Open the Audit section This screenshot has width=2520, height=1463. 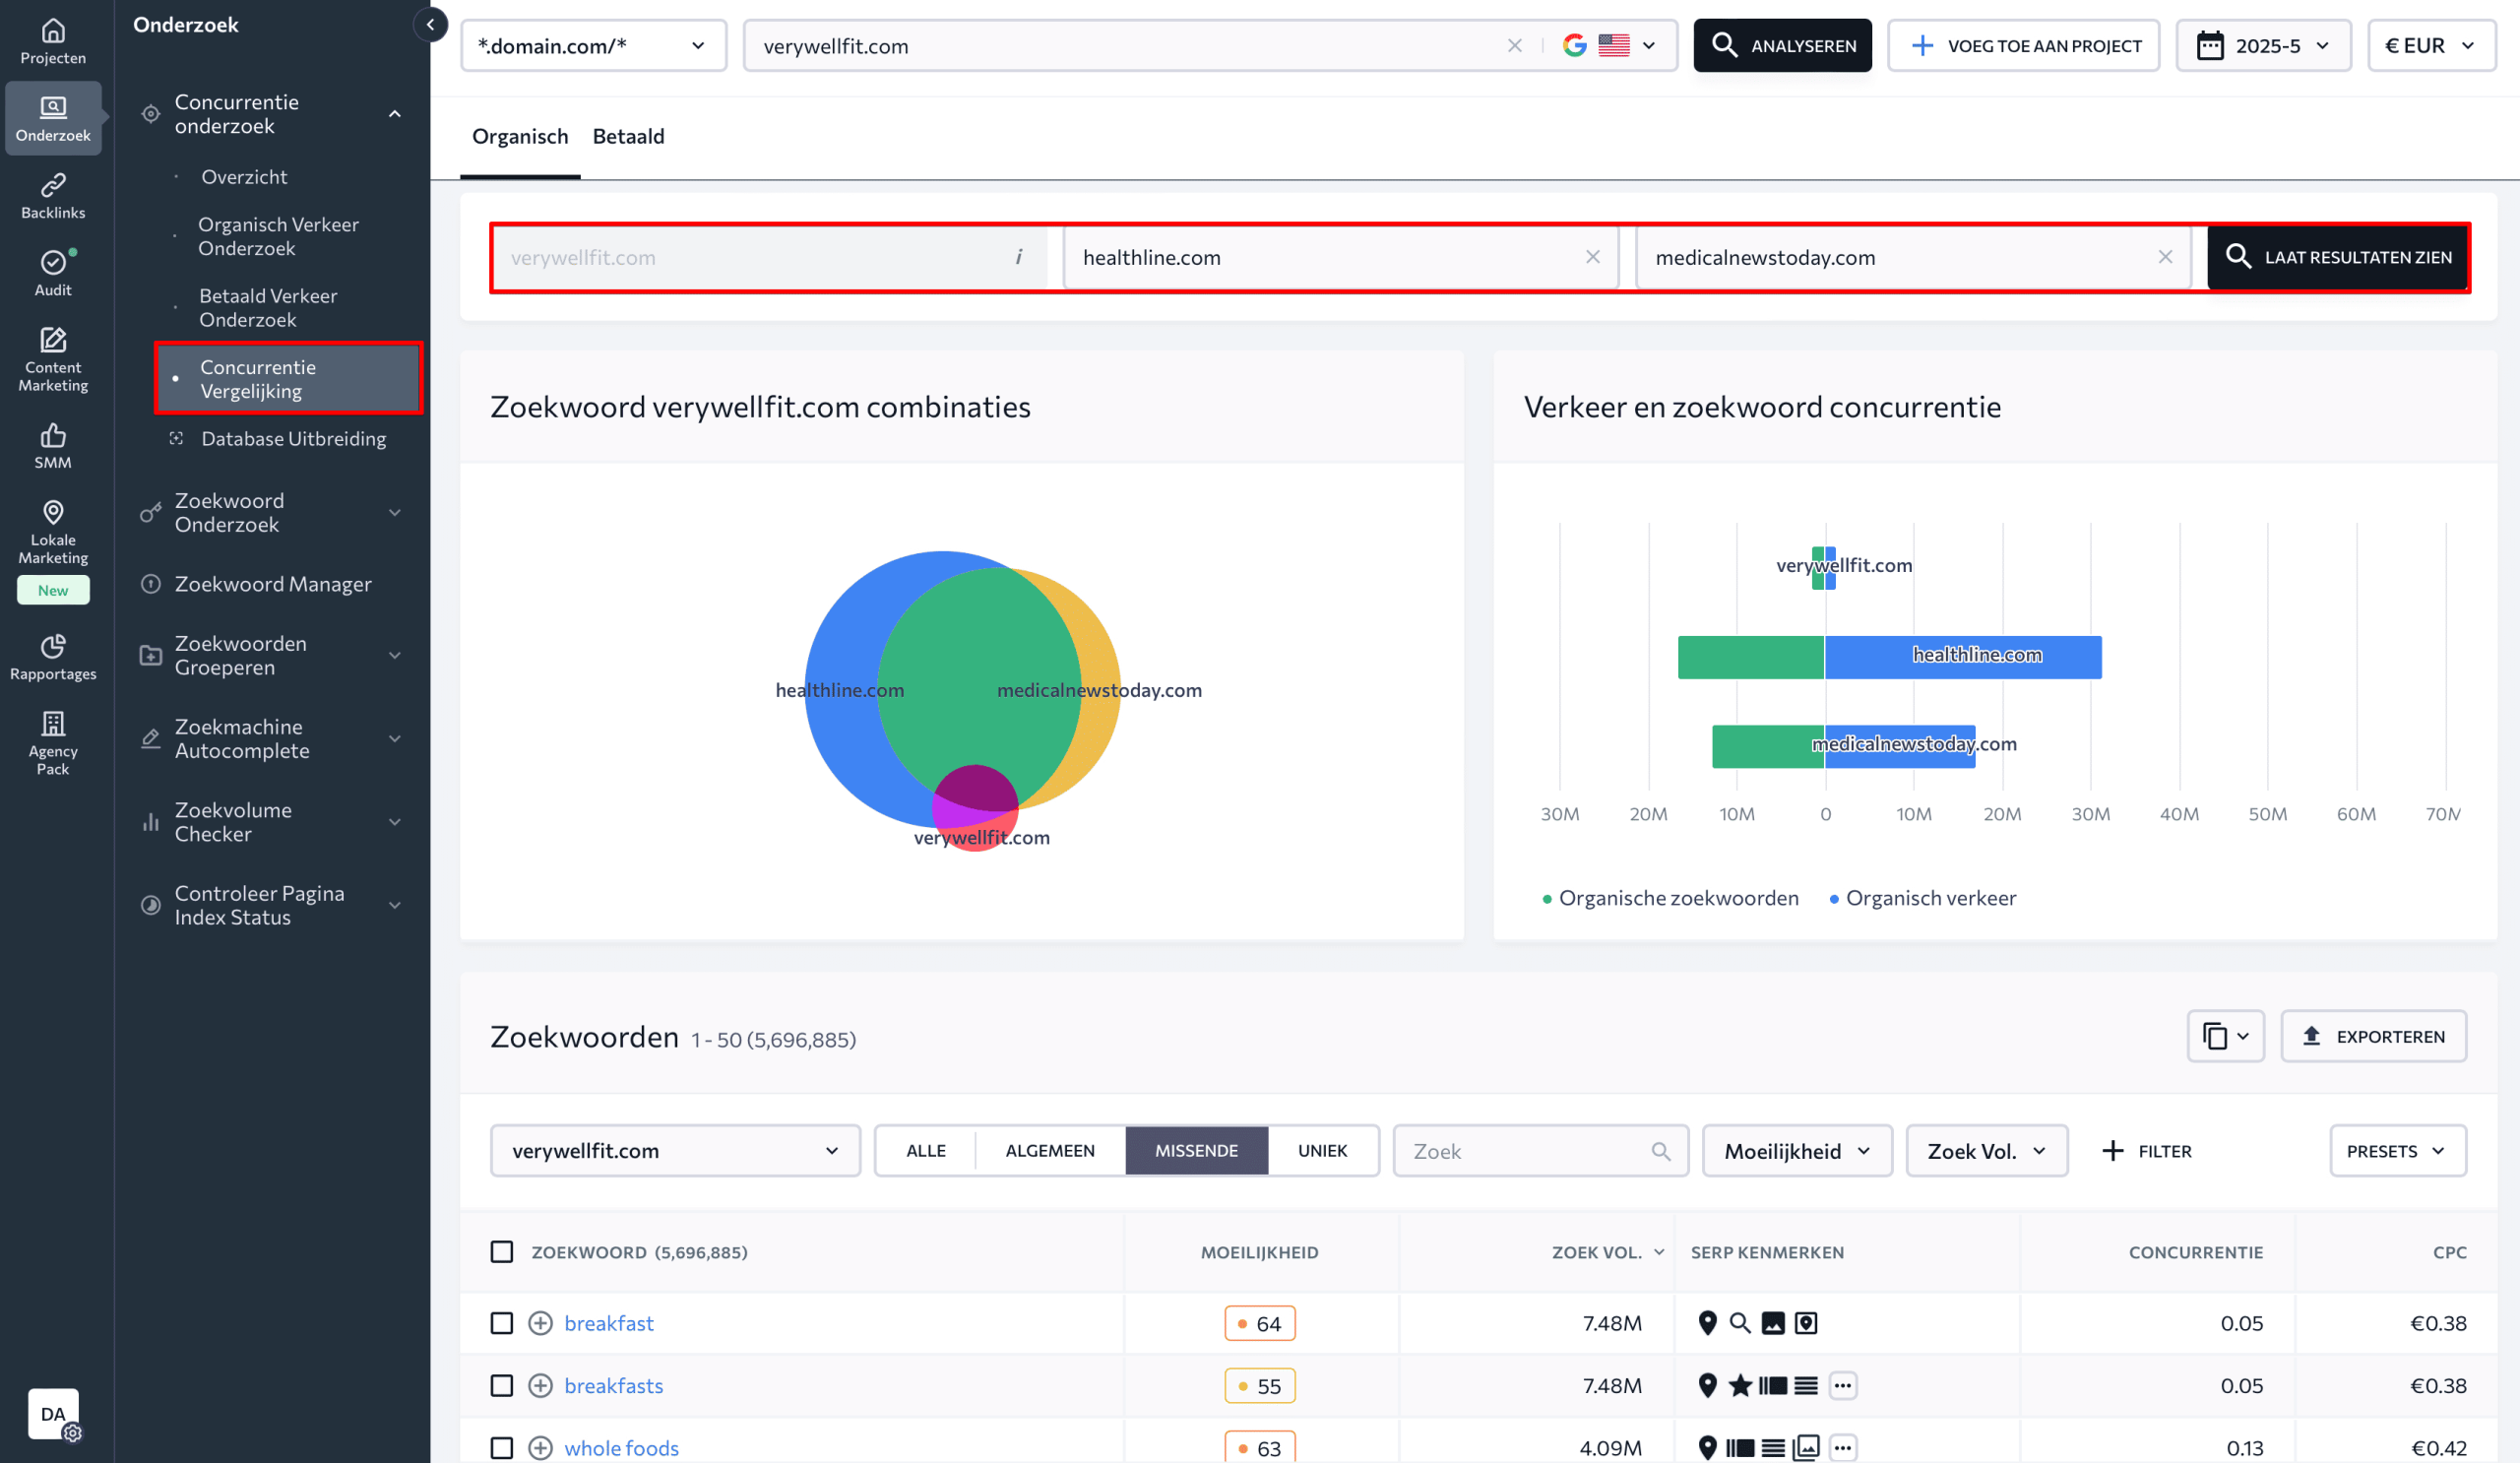click(x=53, y=273)
